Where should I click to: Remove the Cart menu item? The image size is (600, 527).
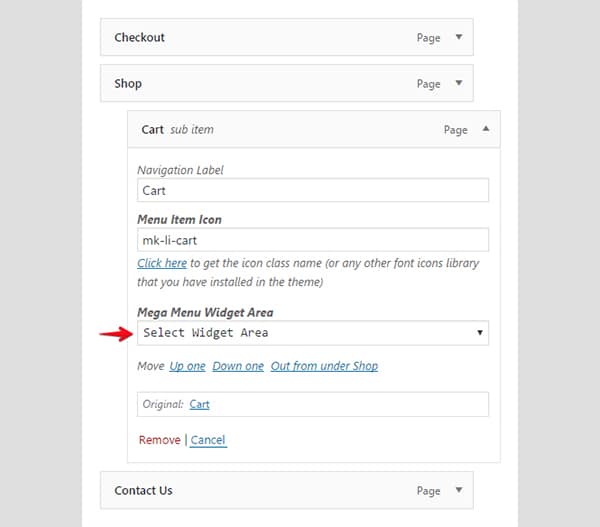[160, 440]
